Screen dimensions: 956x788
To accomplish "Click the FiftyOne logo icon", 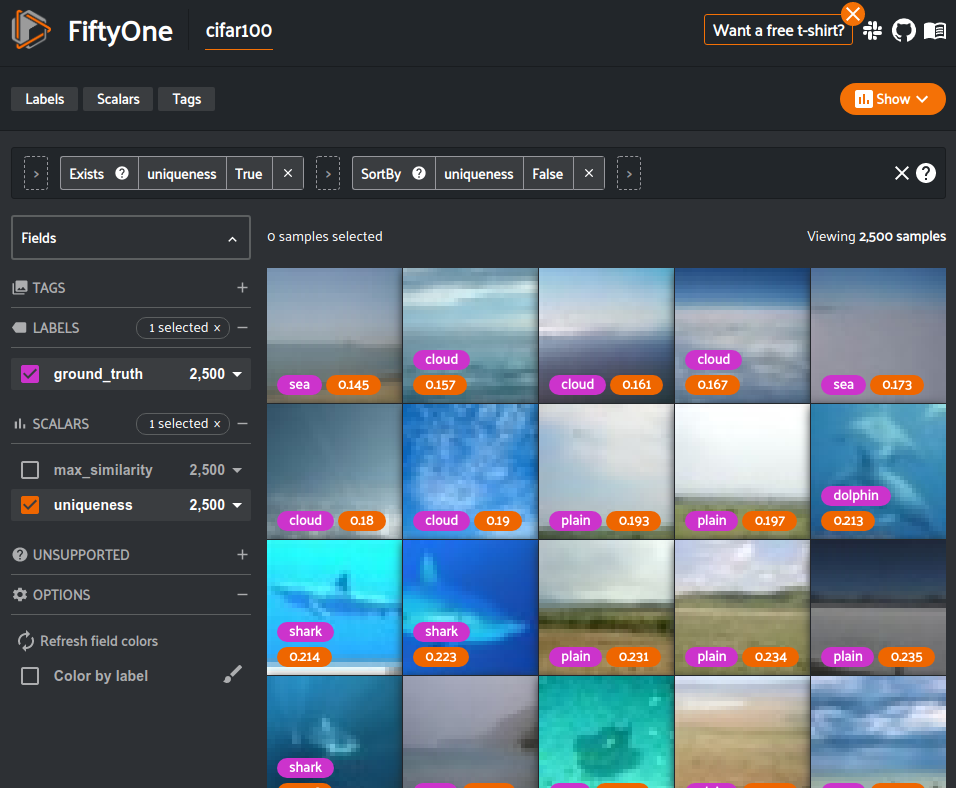I will click(x=31, y=31).
